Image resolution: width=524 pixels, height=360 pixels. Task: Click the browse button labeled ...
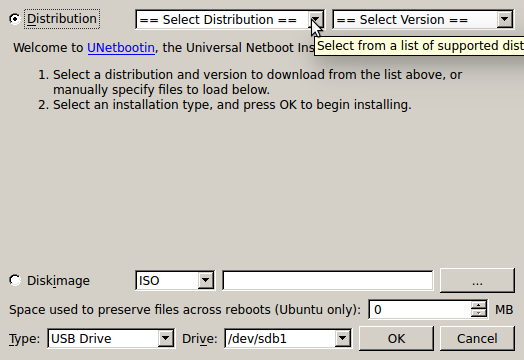click(477, 280)
